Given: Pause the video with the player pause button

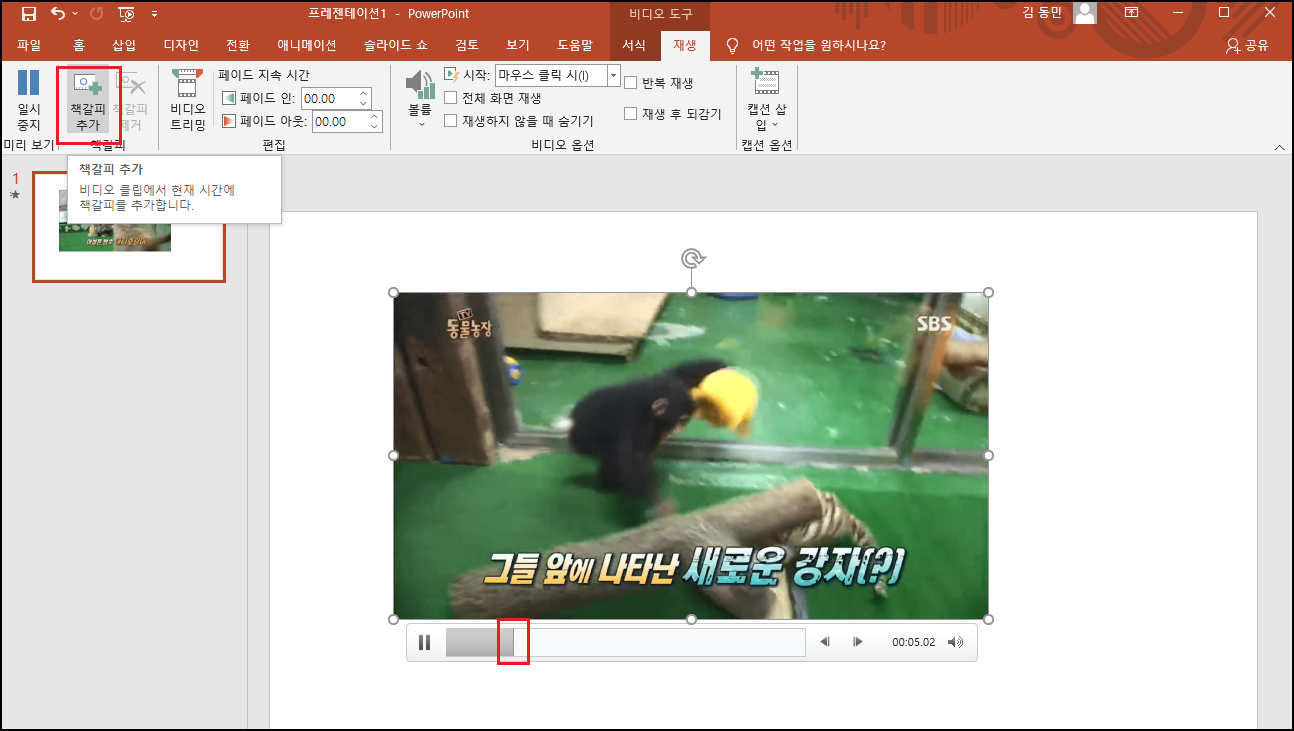Looking at the screenshot, I should point(424,642).
